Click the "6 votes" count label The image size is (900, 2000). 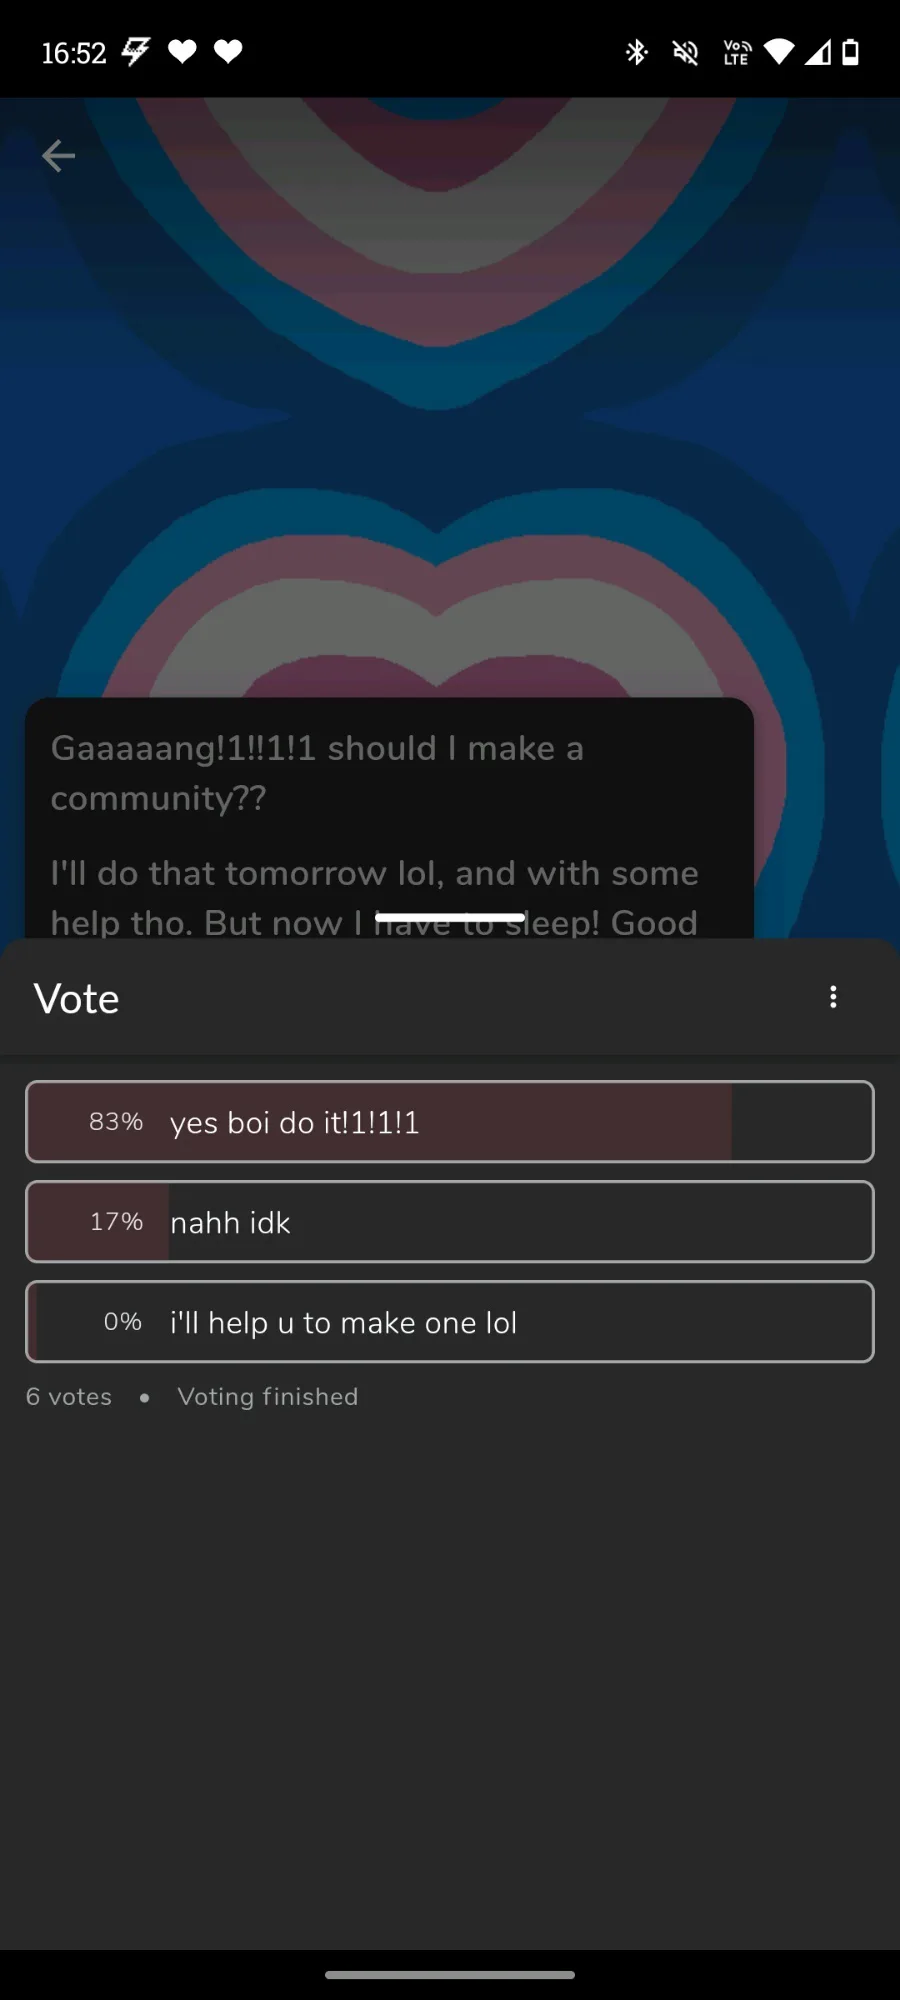69,1396
